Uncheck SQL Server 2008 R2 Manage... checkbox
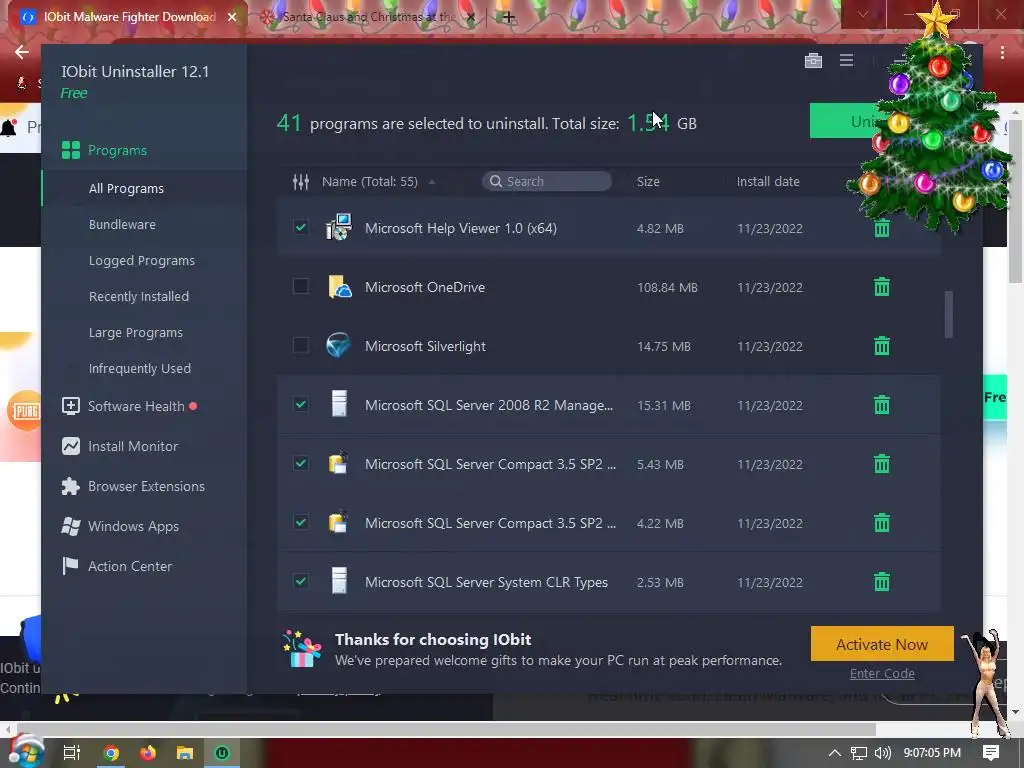The image size is (1024, 768). [x=300, y=404]
